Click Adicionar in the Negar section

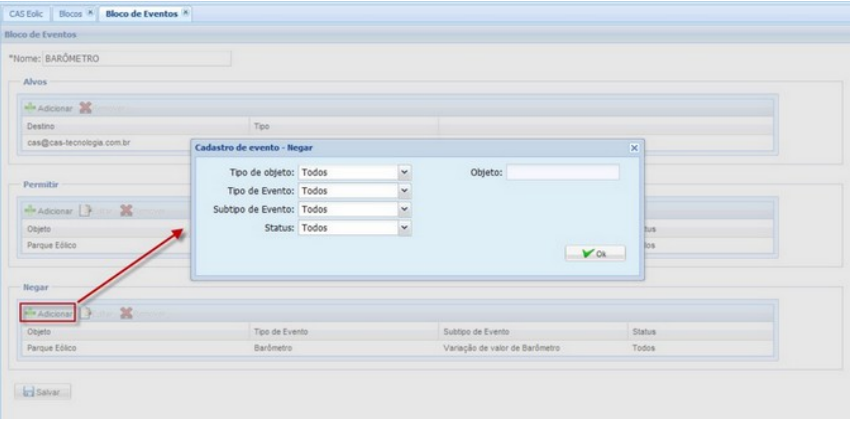[49, 313]
